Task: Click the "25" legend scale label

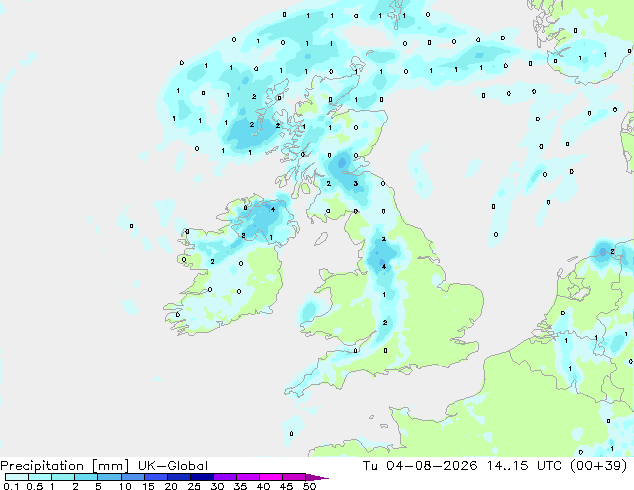Action: [x=194, y=486]
